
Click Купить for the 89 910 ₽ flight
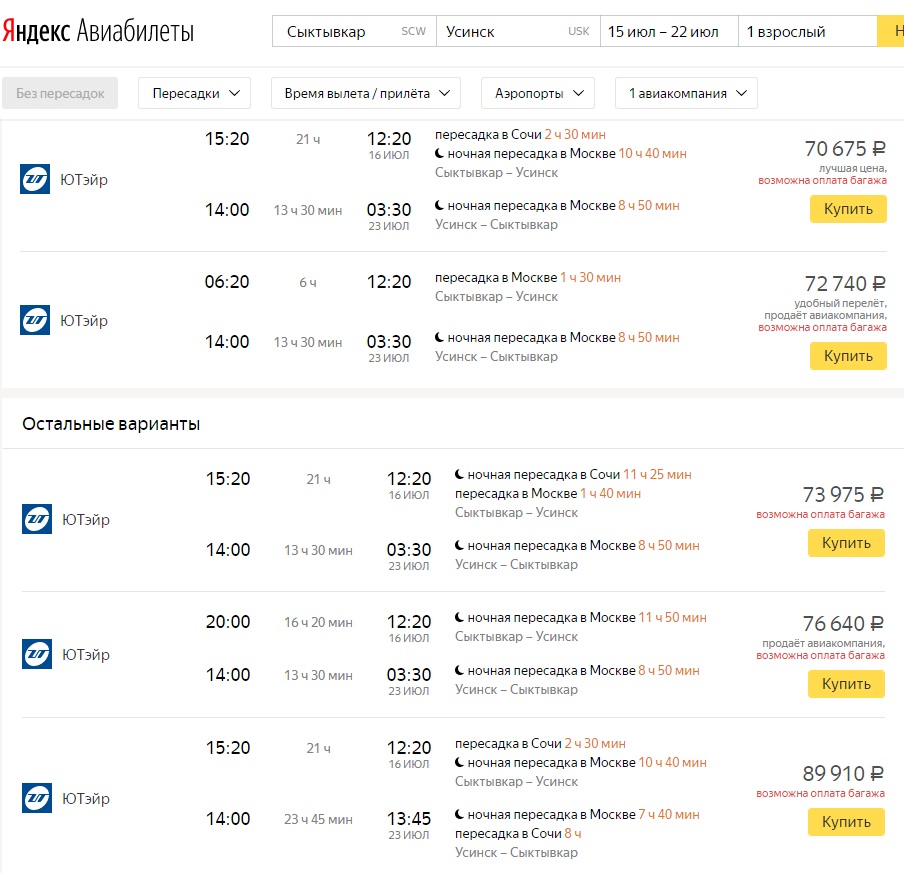[846, 822]
